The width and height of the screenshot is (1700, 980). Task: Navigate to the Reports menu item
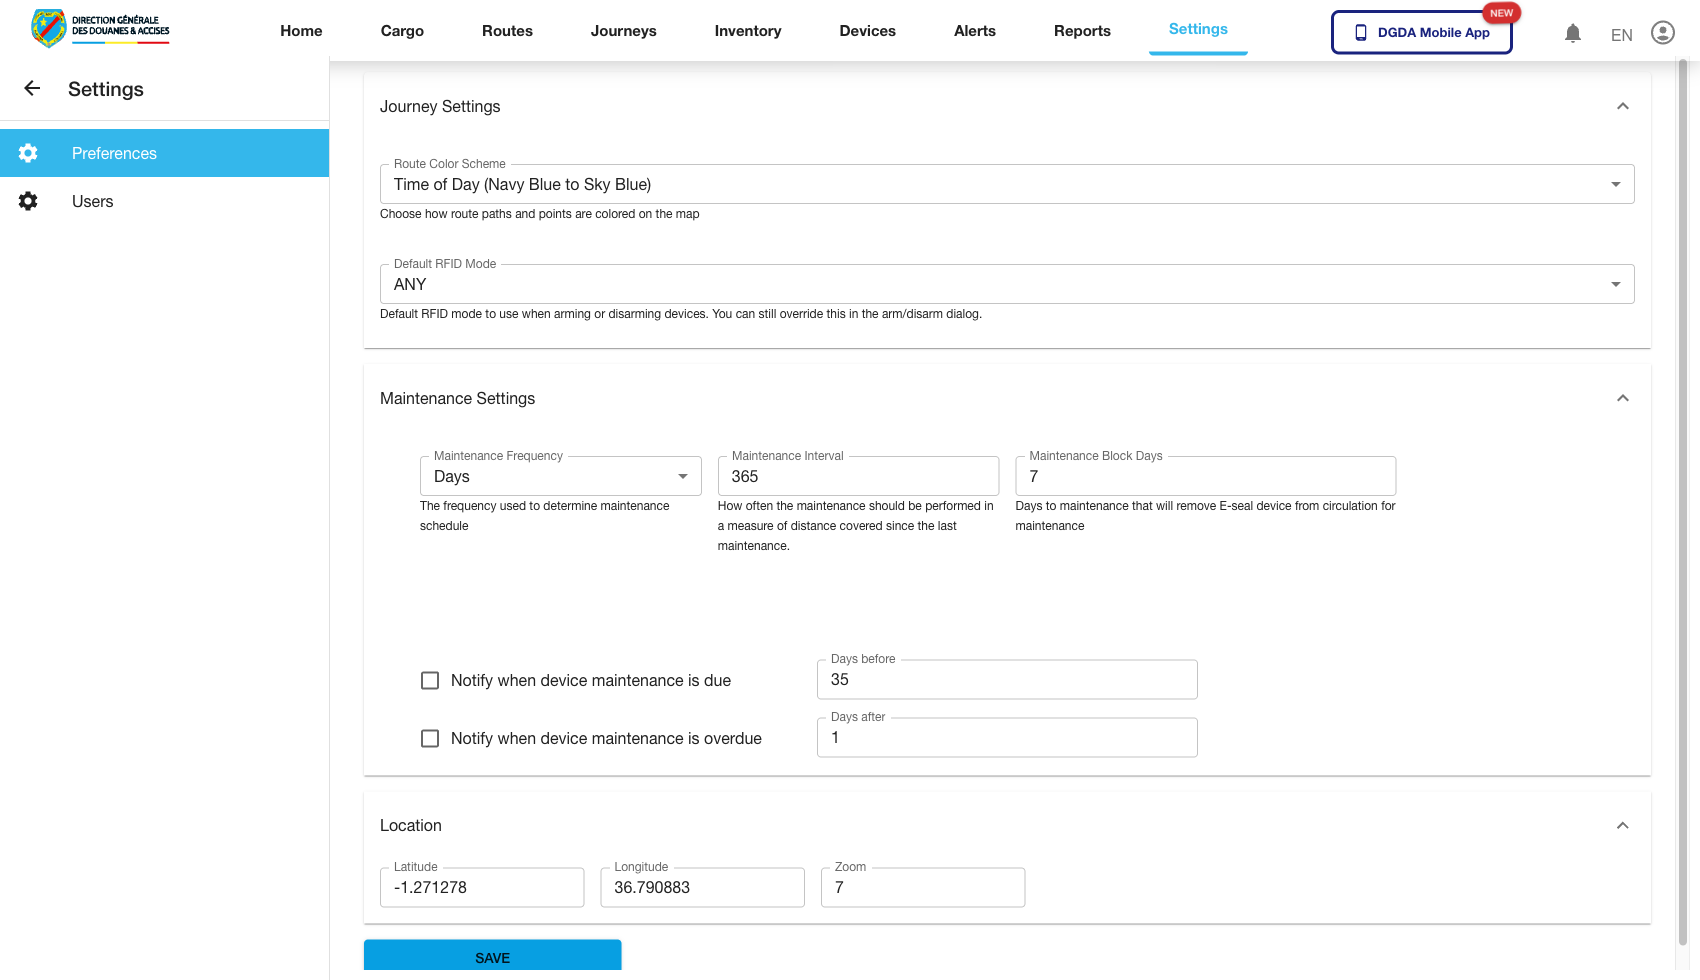(1082, 31)
